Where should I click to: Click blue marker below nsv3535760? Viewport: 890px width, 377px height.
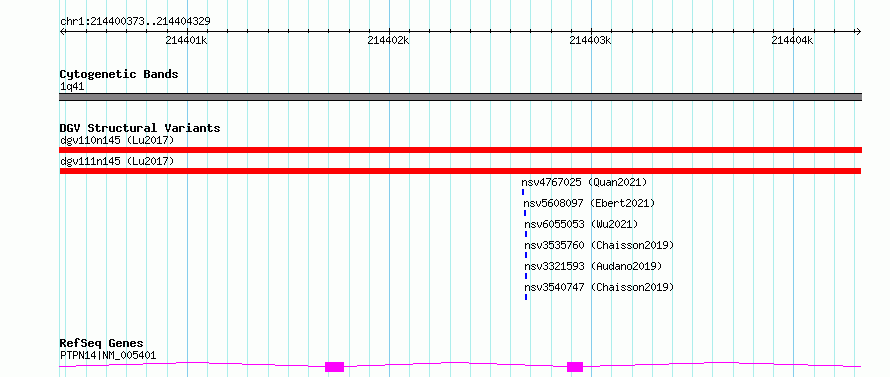[x=526, y=255]
